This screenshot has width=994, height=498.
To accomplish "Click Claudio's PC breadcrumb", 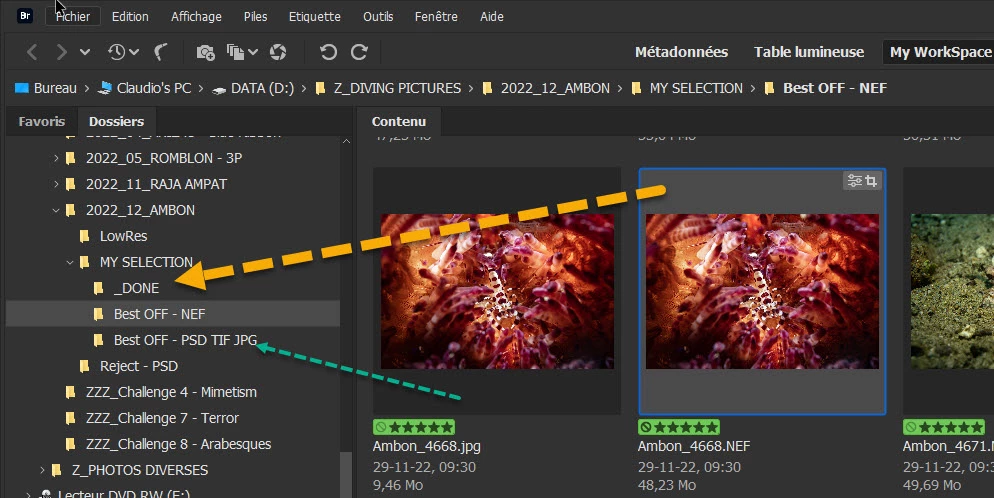I will [x=154, y=88].
